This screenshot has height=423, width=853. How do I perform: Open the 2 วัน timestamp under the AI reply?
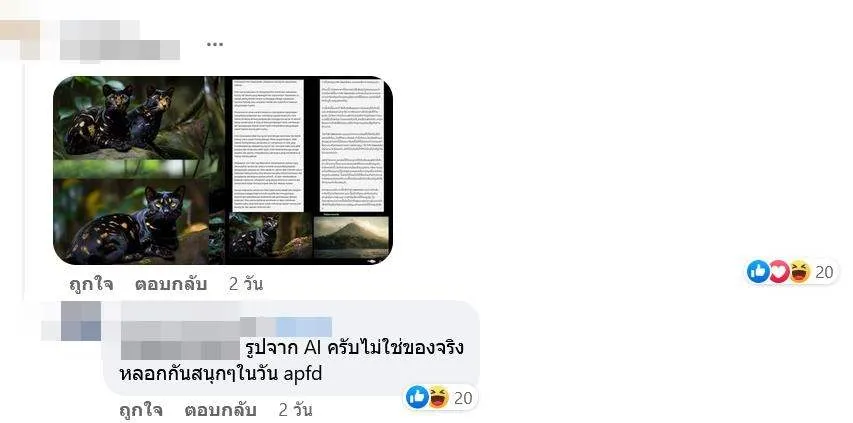[295, 410]
